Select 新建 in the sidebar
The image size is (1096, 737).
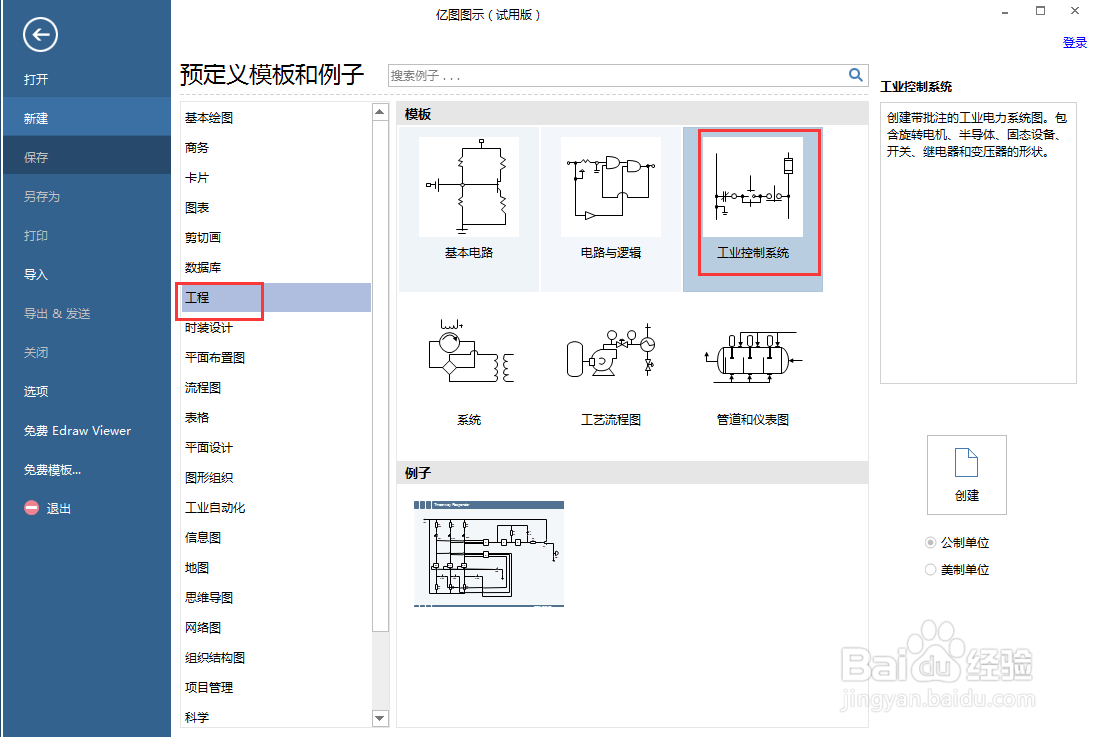click(x=85, y=119)
